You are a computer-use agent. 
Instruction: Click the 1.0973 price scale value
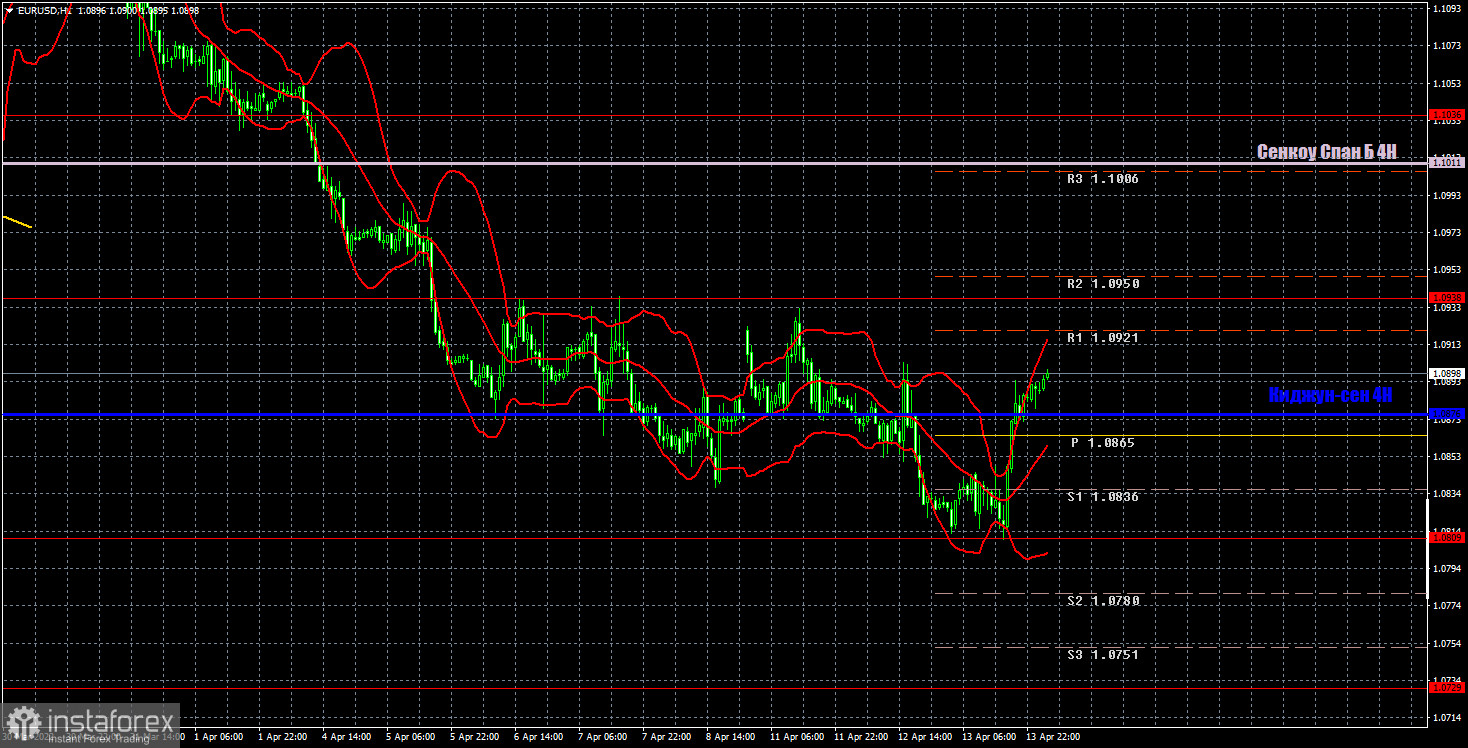1447,232
